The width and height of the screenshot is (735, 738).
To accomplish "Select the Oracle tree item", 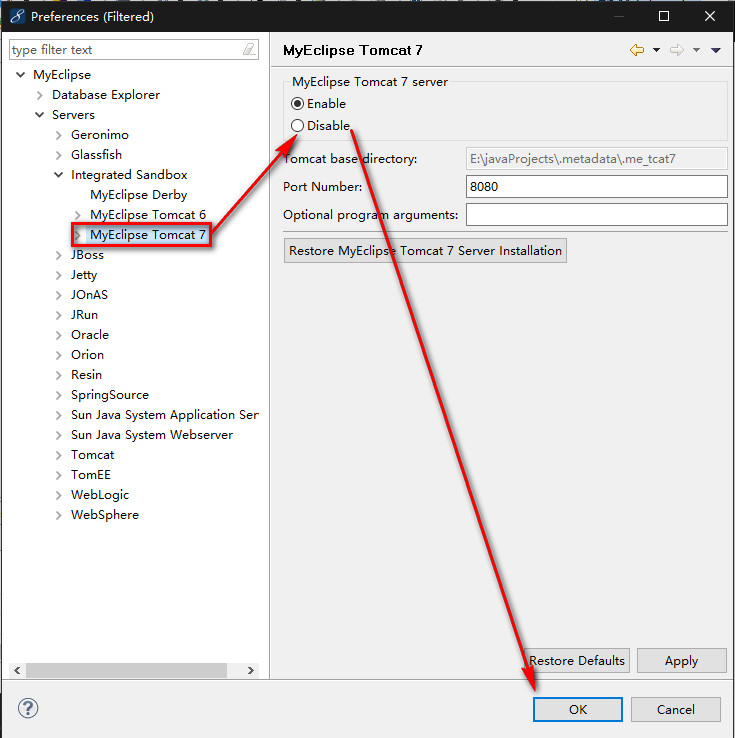I will click(90, 335).
